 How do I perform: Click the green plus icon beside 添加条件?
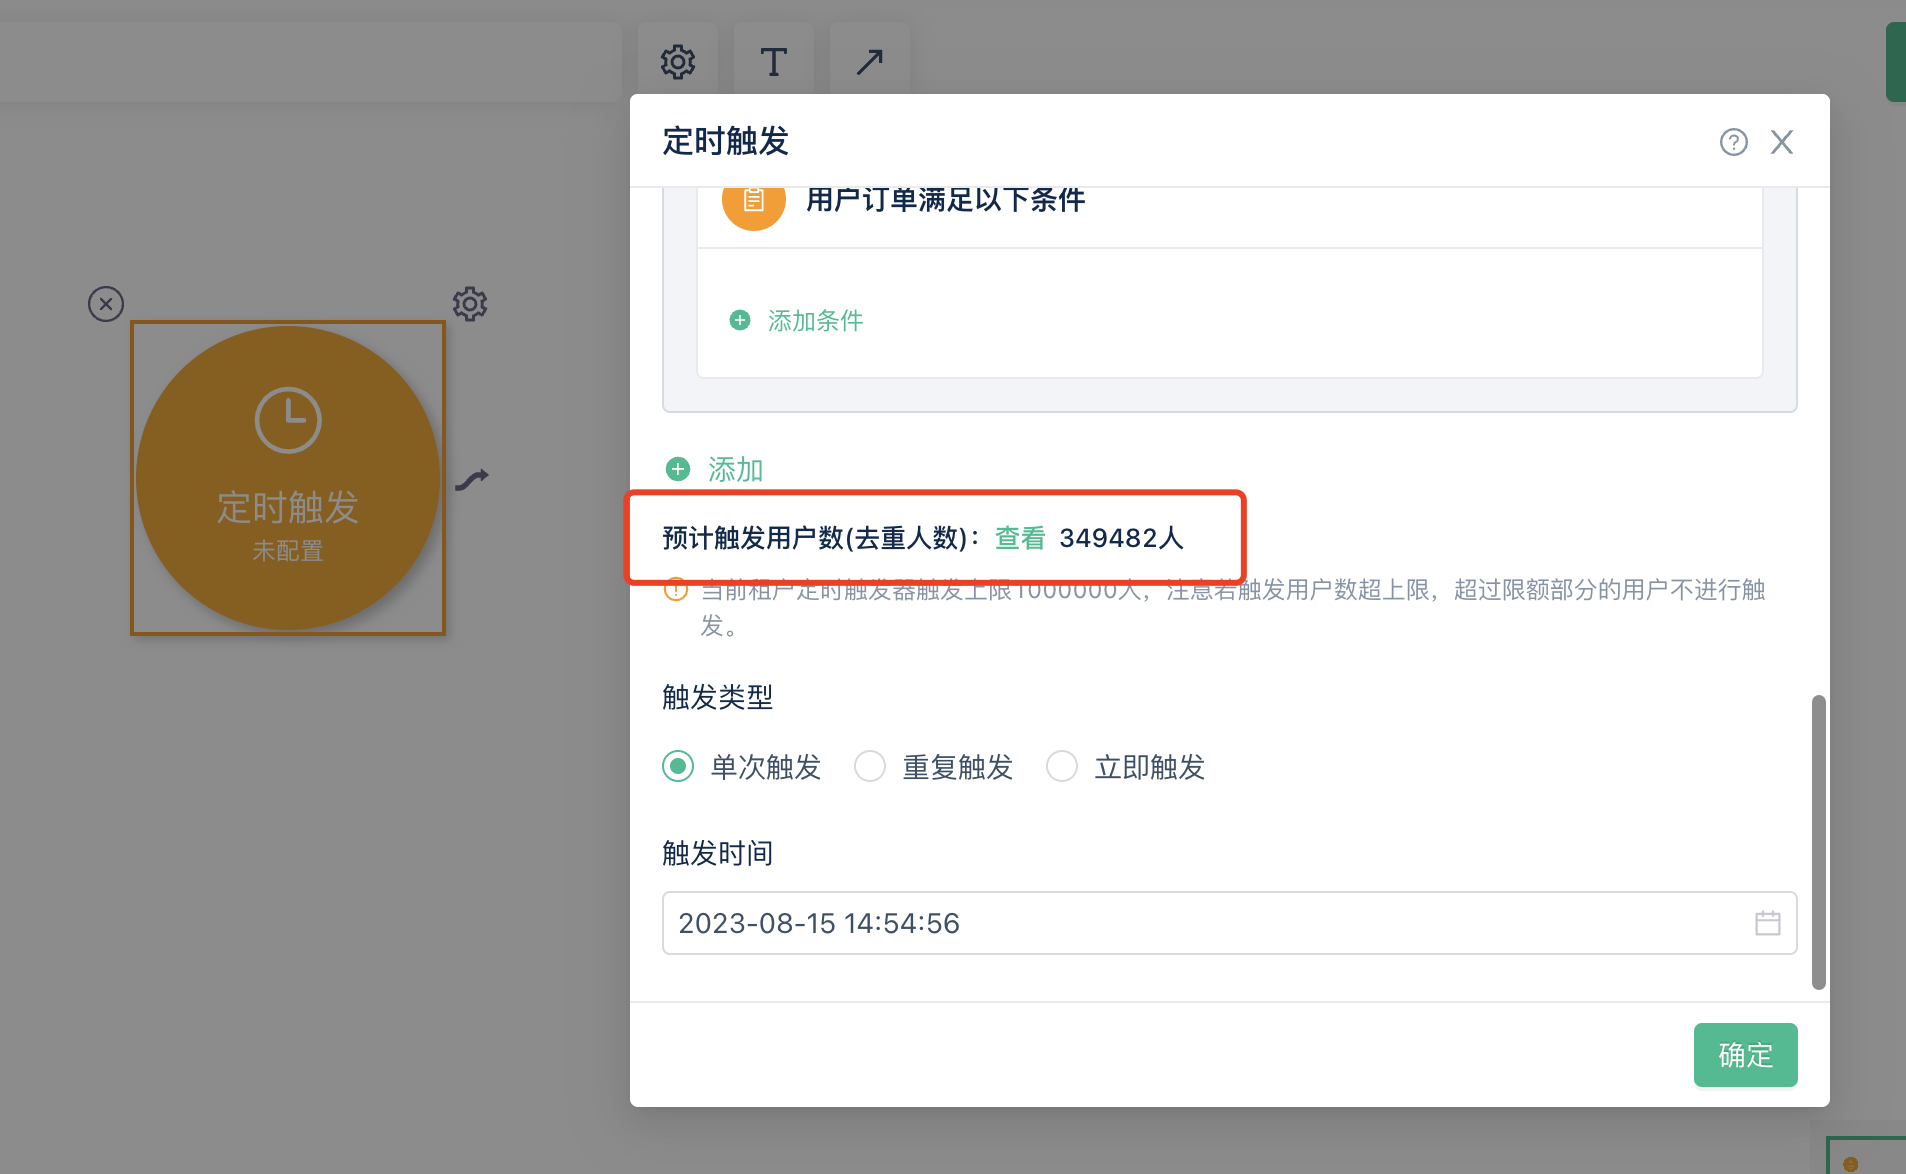click(740, 320)
